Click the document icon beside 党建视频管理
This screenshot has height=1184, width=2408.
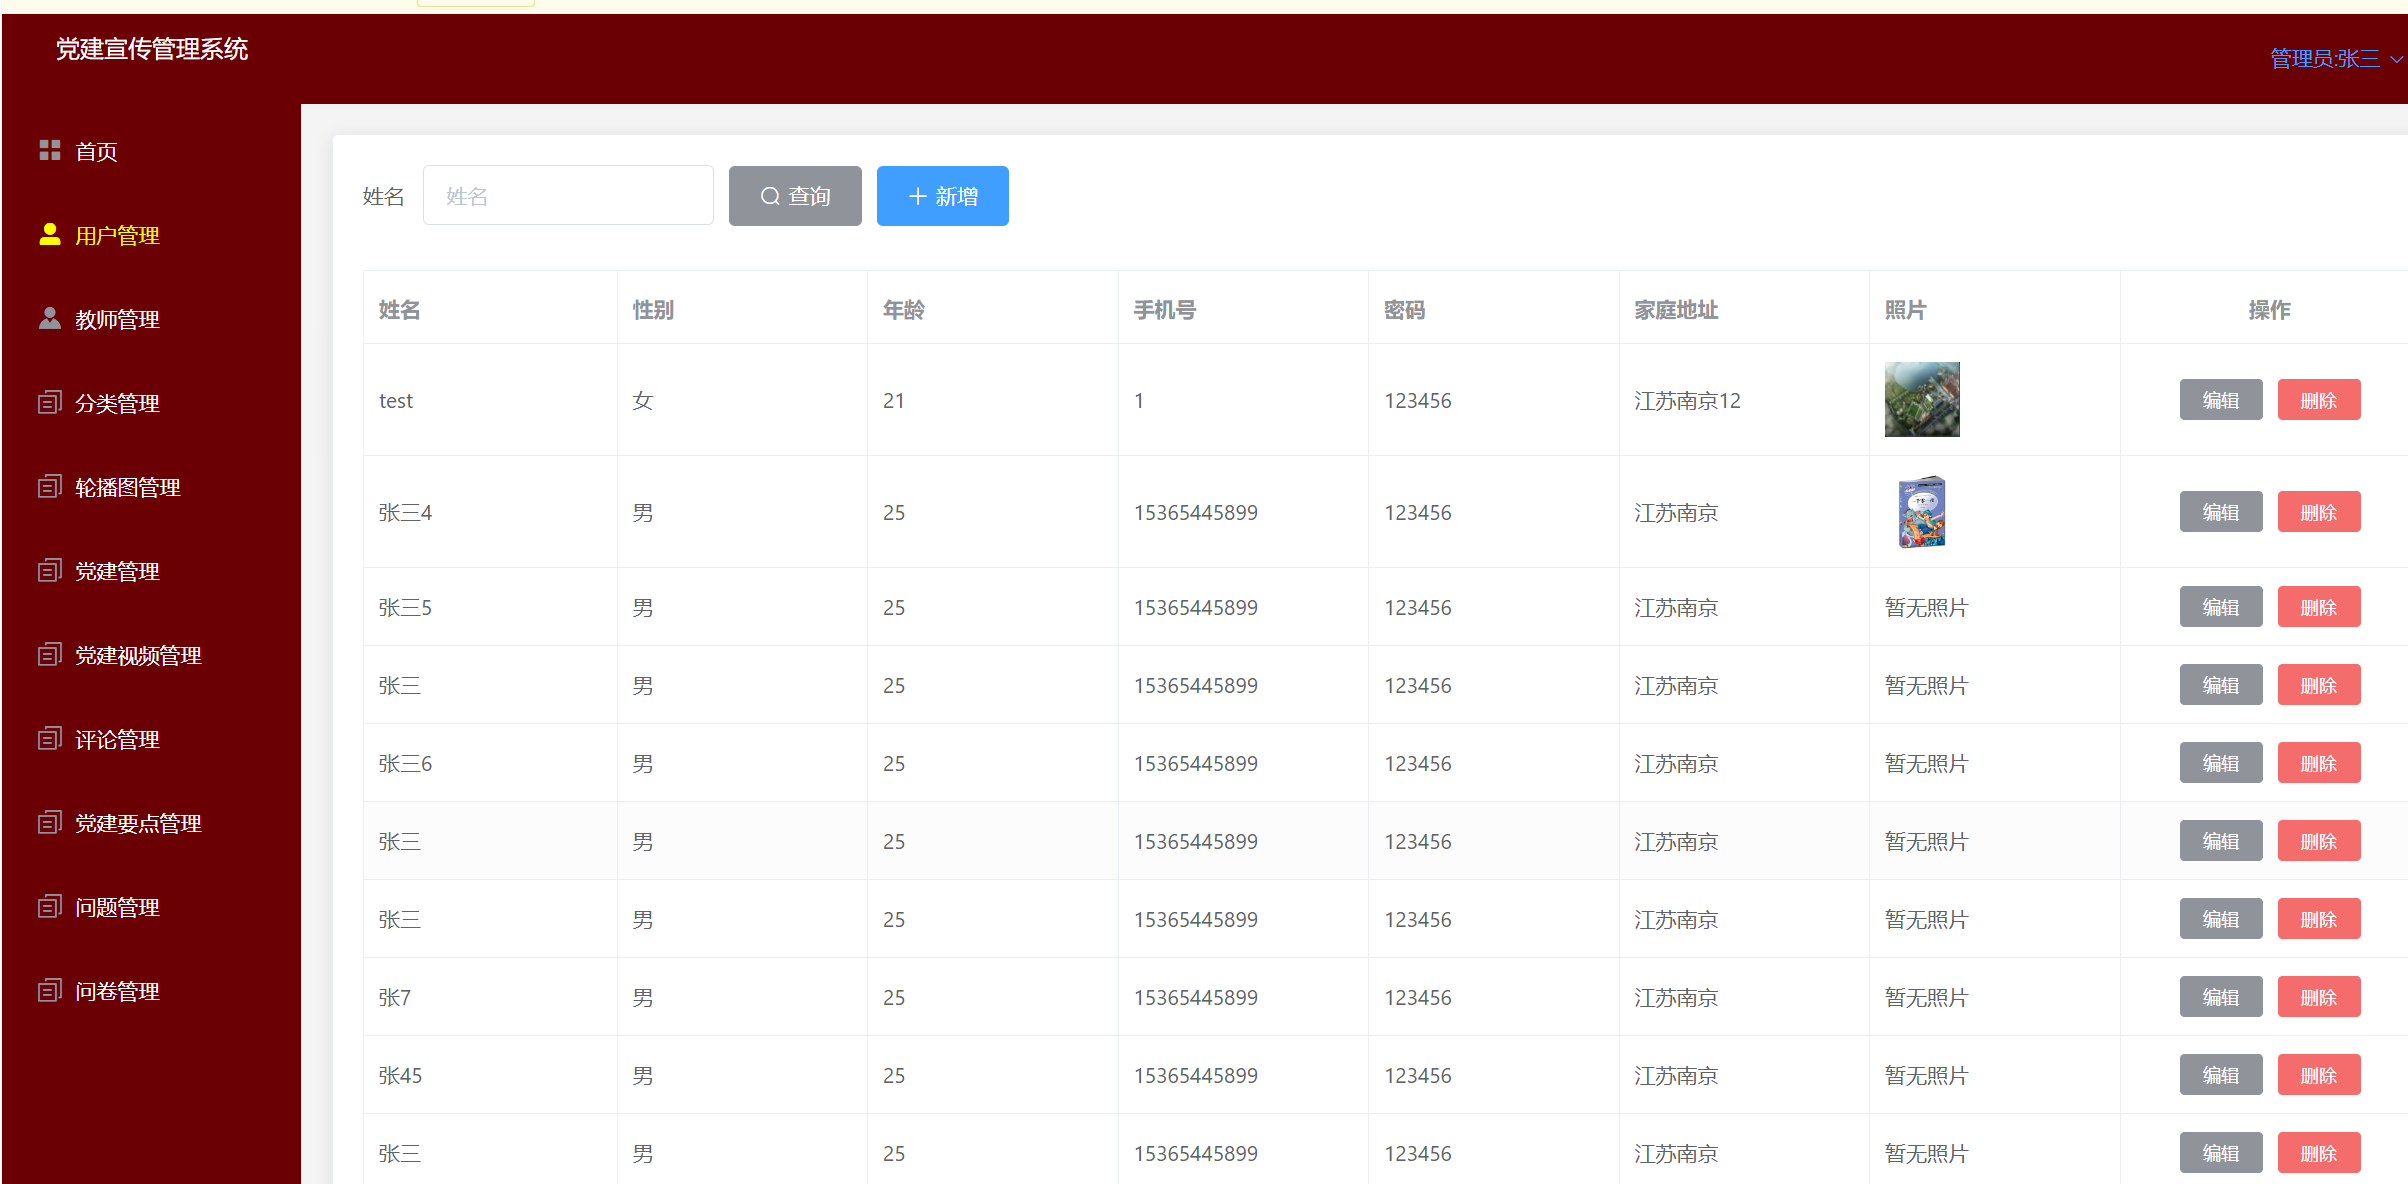tap(49, 654)
